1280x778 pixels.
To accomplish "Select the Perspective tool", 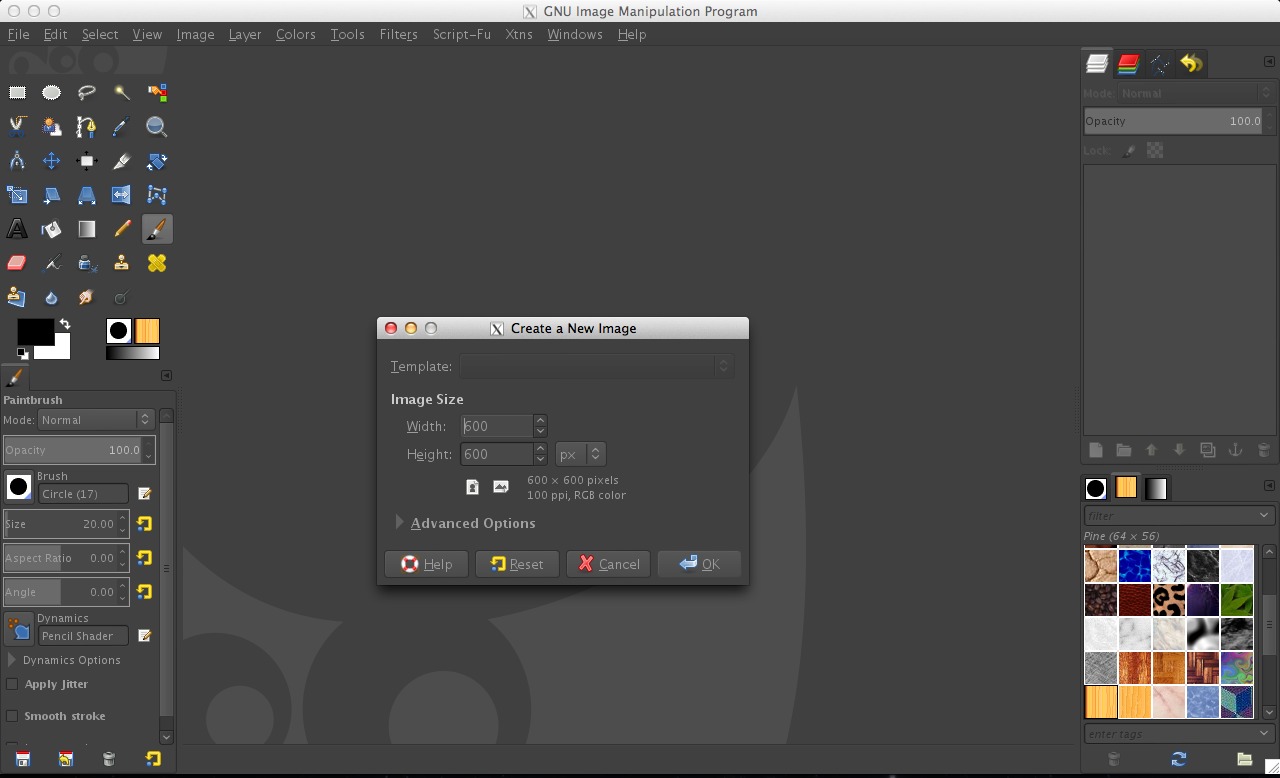I will [x=87, y=195].
